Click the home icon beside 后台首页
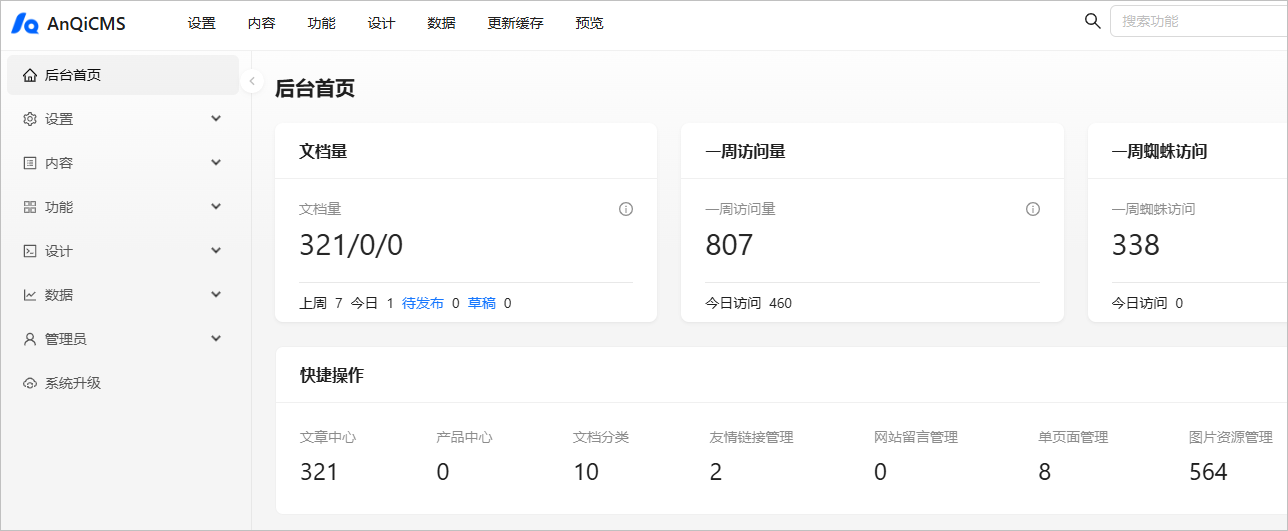This screenshot has width=1288, height=531. coord(30,75)
